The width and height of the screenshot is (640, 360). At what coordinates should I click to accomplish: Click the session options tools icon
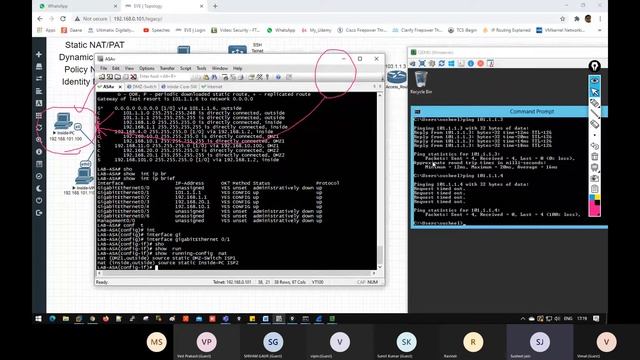(260, 77)
